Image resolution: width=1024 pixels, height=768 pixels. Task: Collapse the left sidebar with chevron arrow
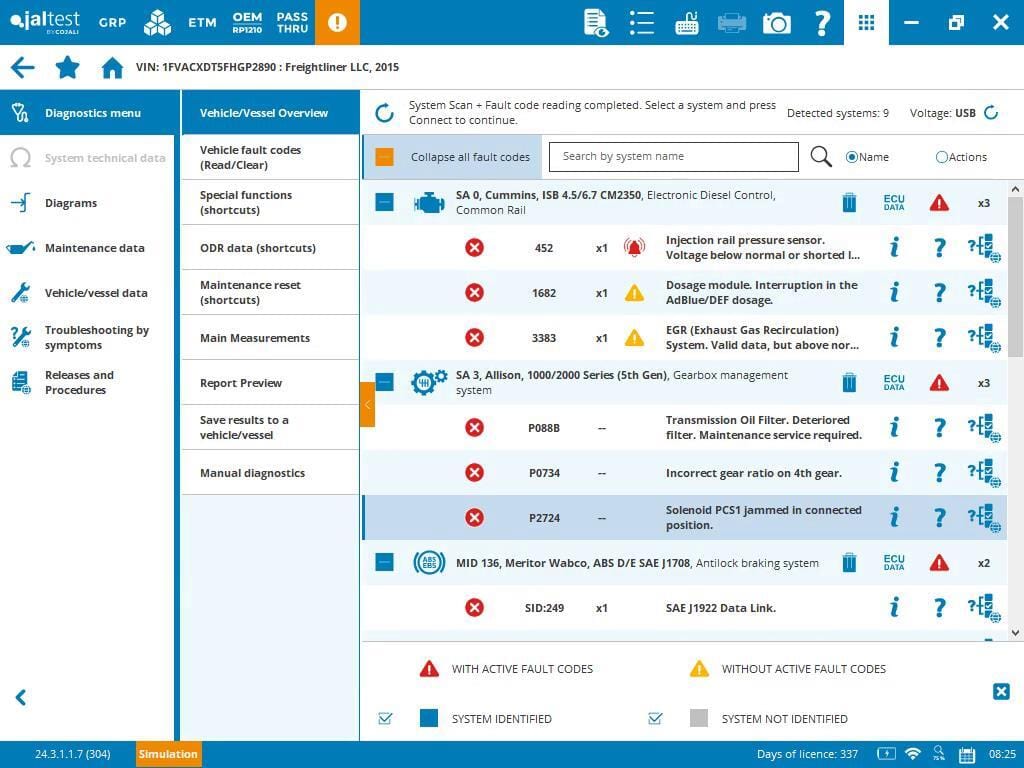21,698
